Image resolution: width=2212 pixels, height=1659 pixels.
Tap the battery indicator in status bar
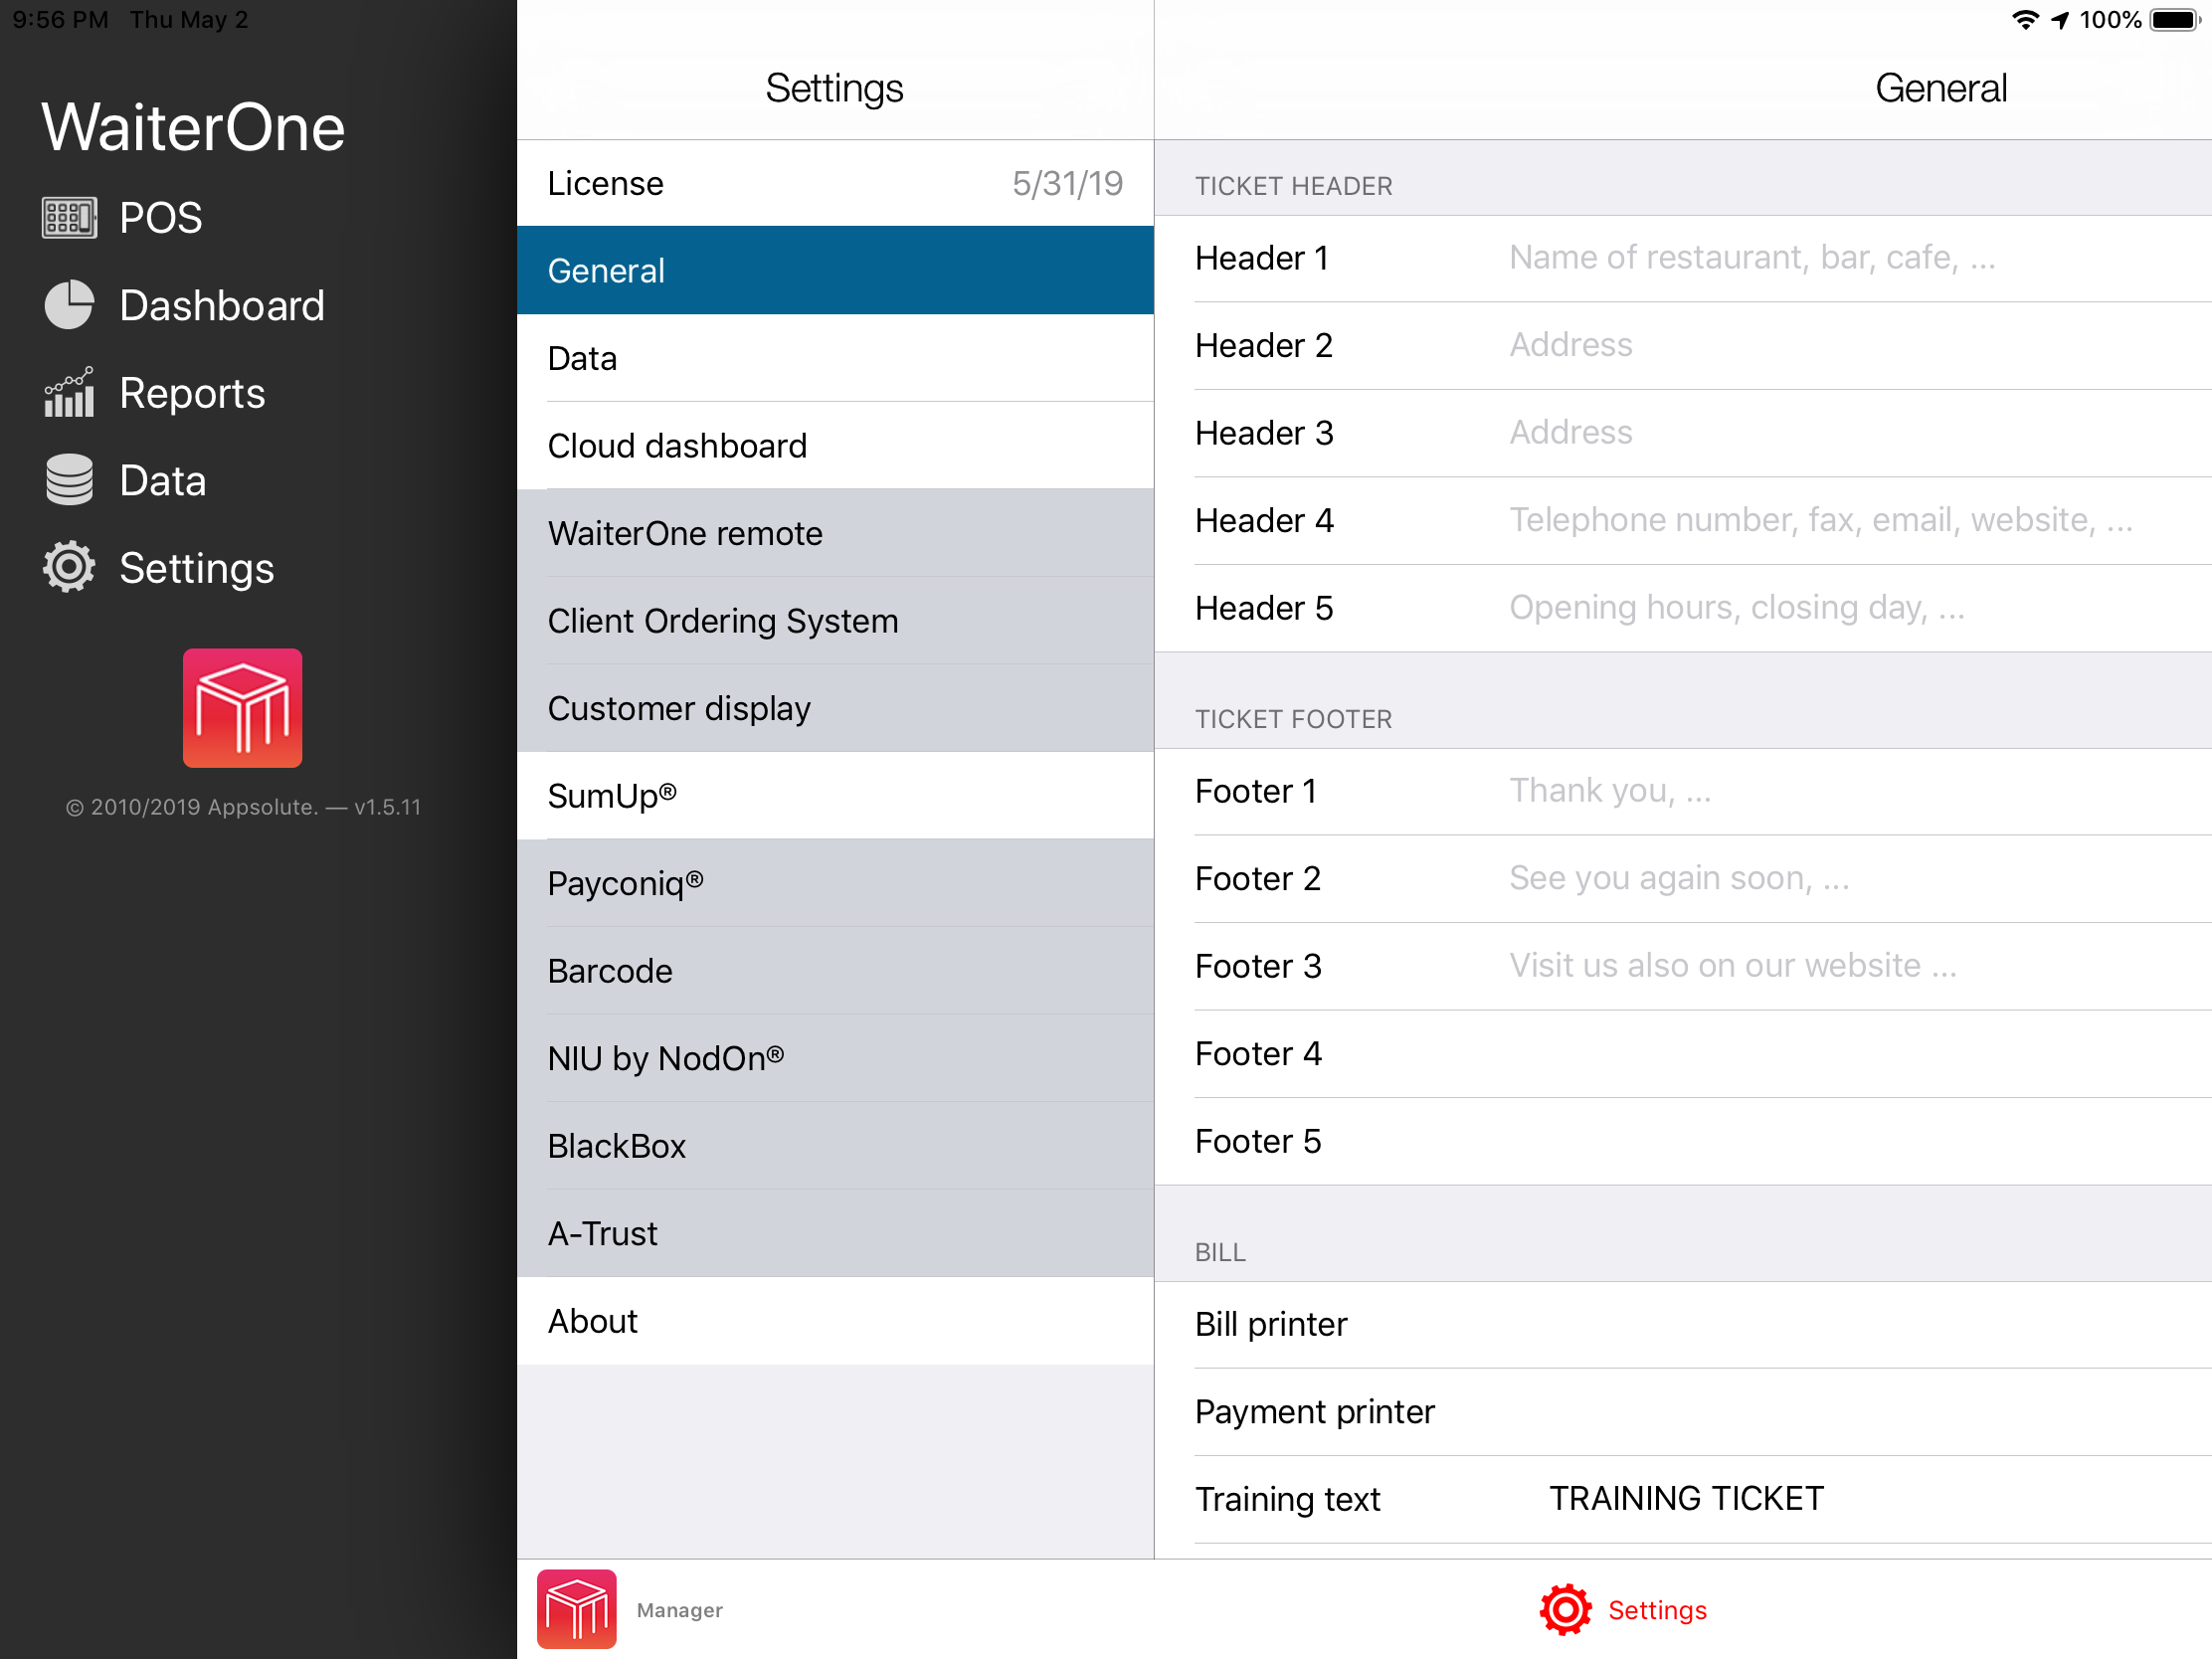tap(2174, 20)
